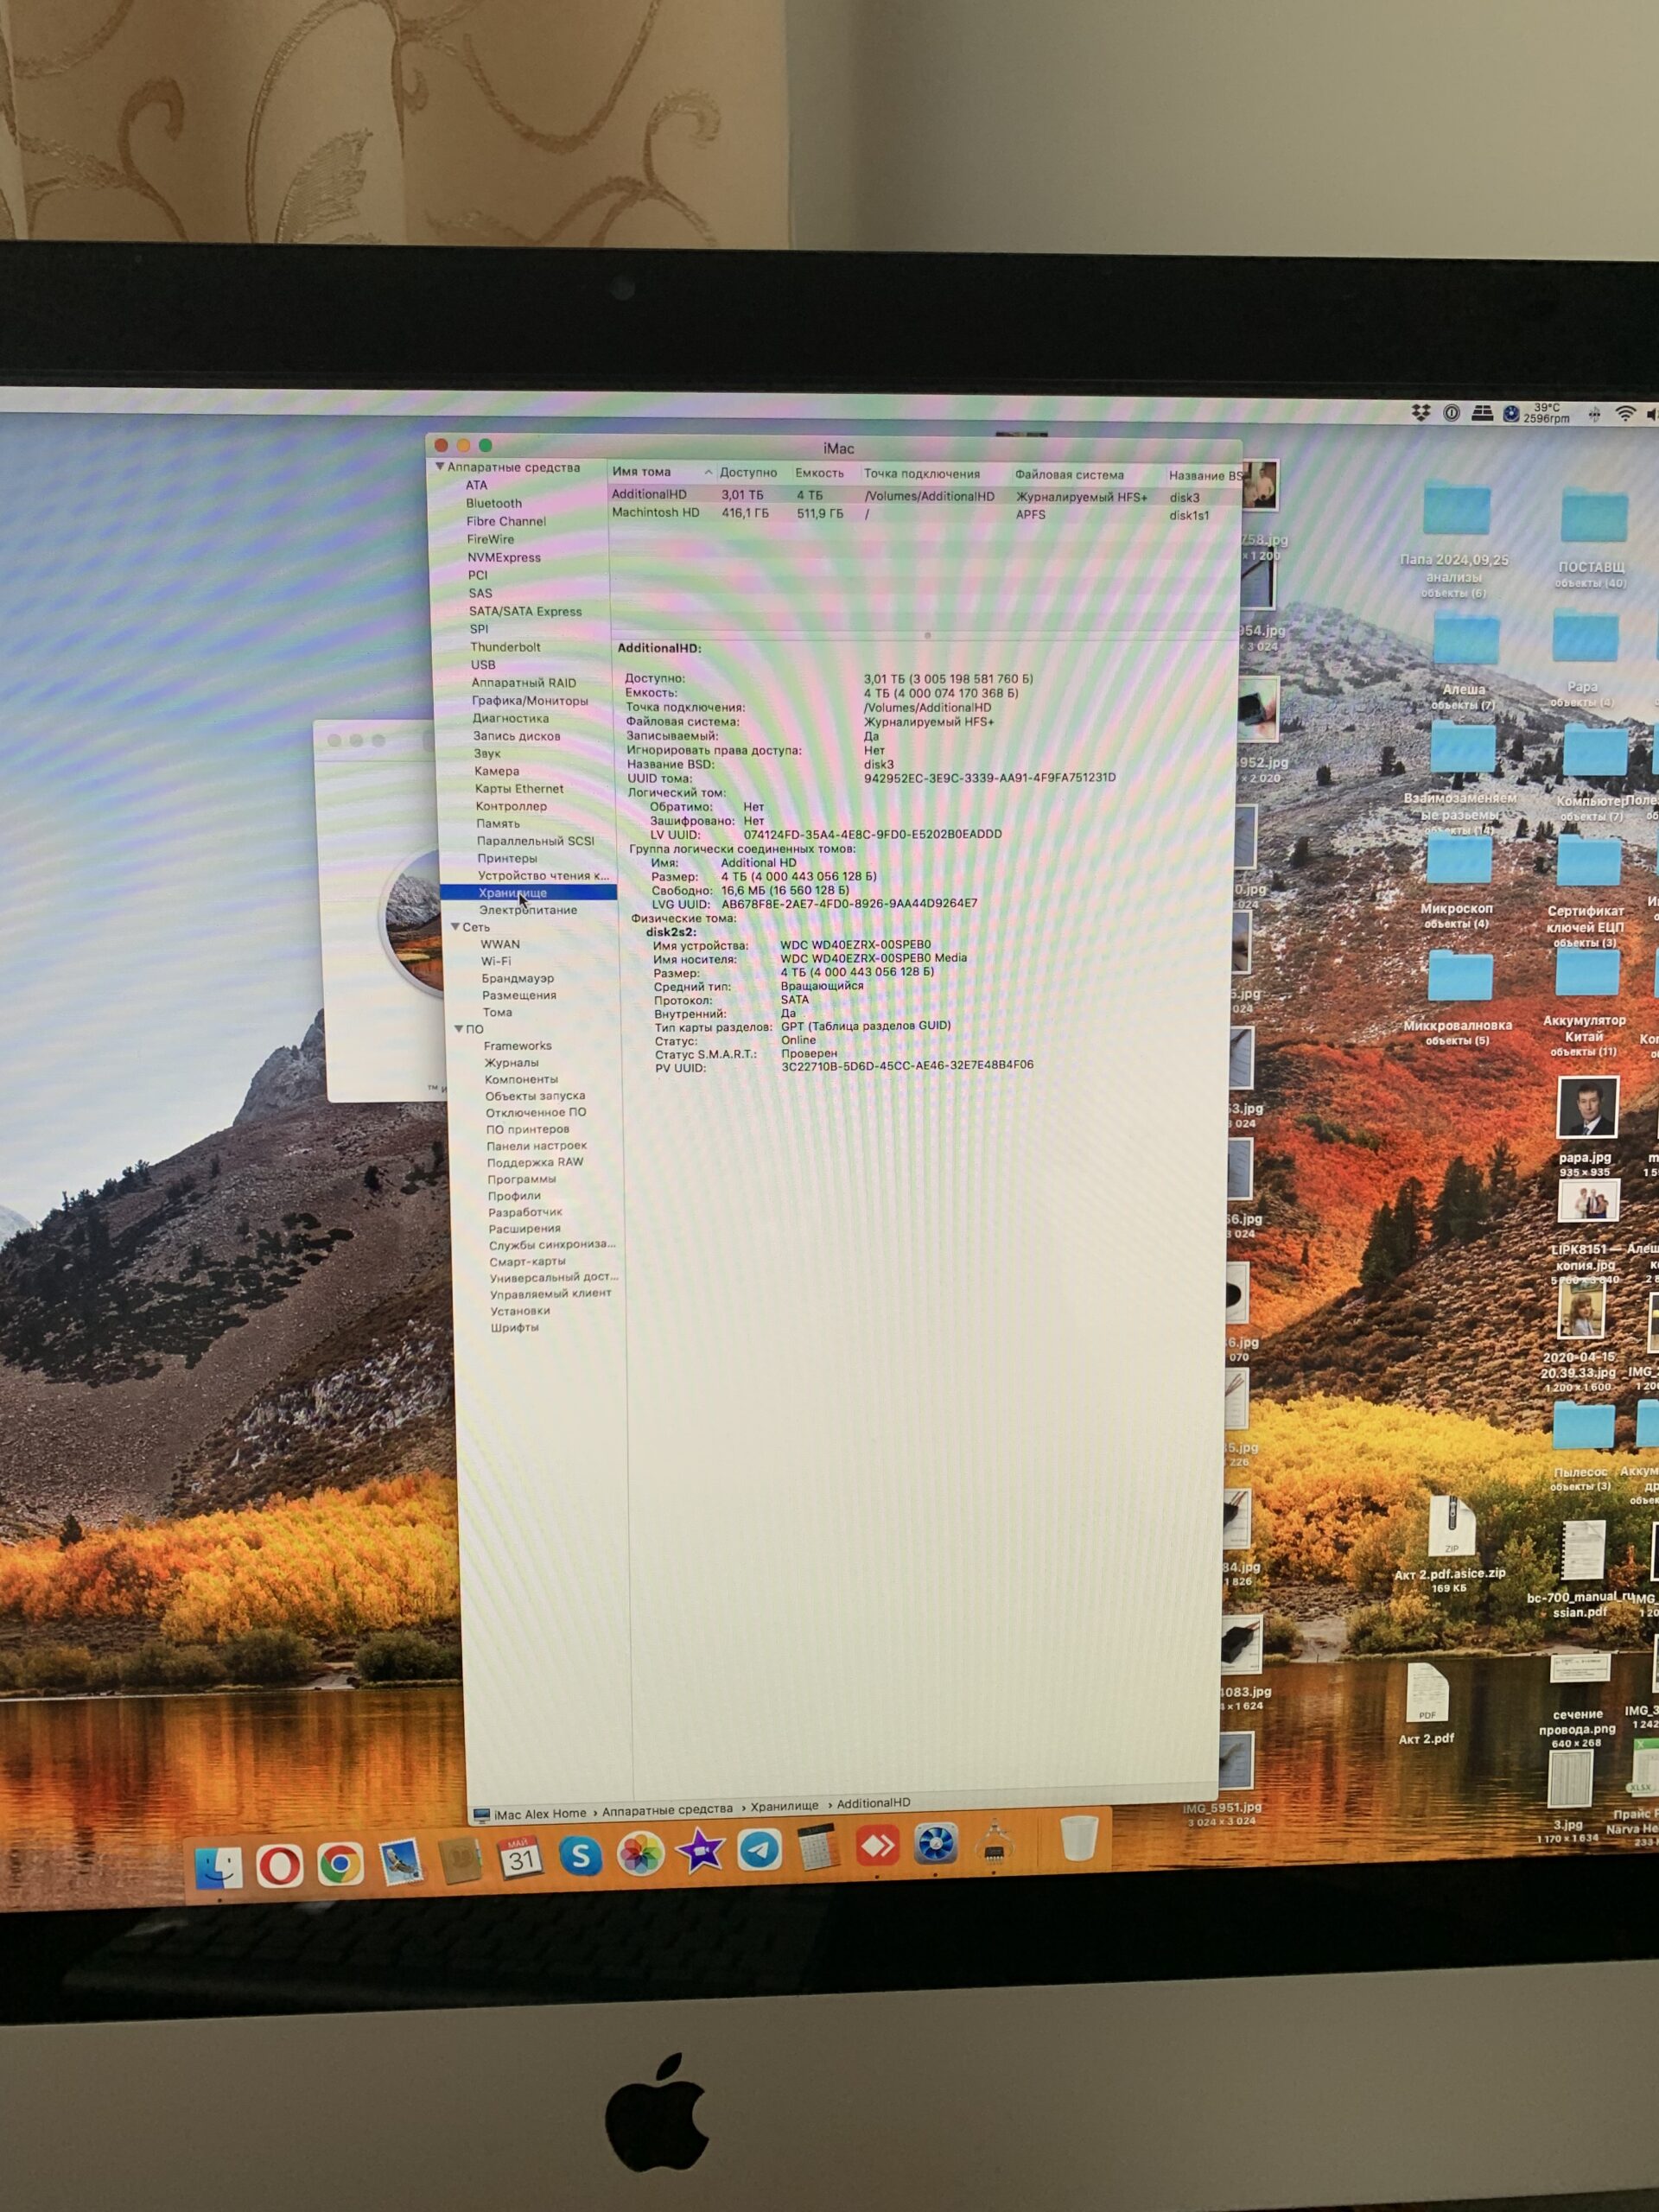The image size is (1659, 2212).
Task: Select Thunderbolt in the sidebar
Action: (x=505, y=647)
